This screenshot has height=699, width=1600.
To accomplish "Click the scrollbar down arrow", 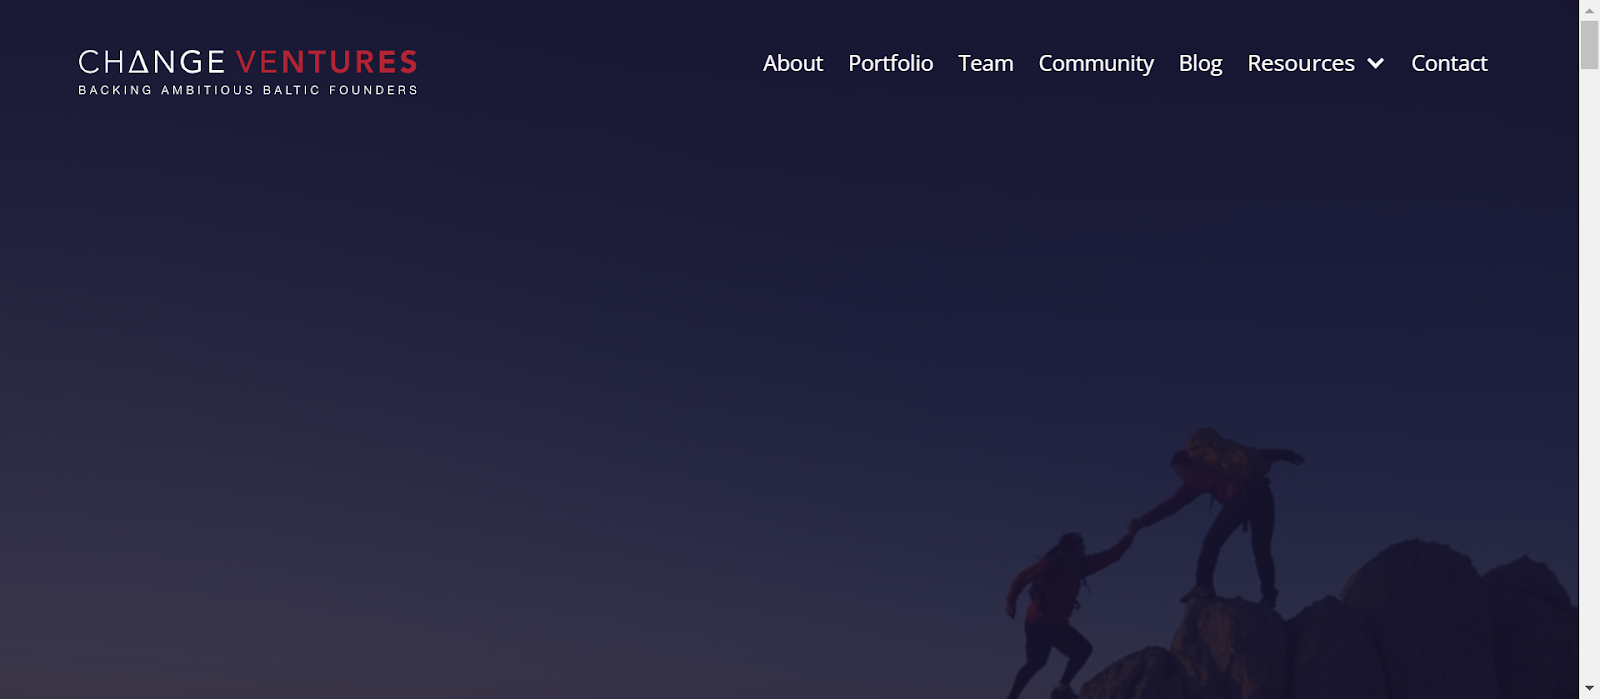I will coord(1589,689).
